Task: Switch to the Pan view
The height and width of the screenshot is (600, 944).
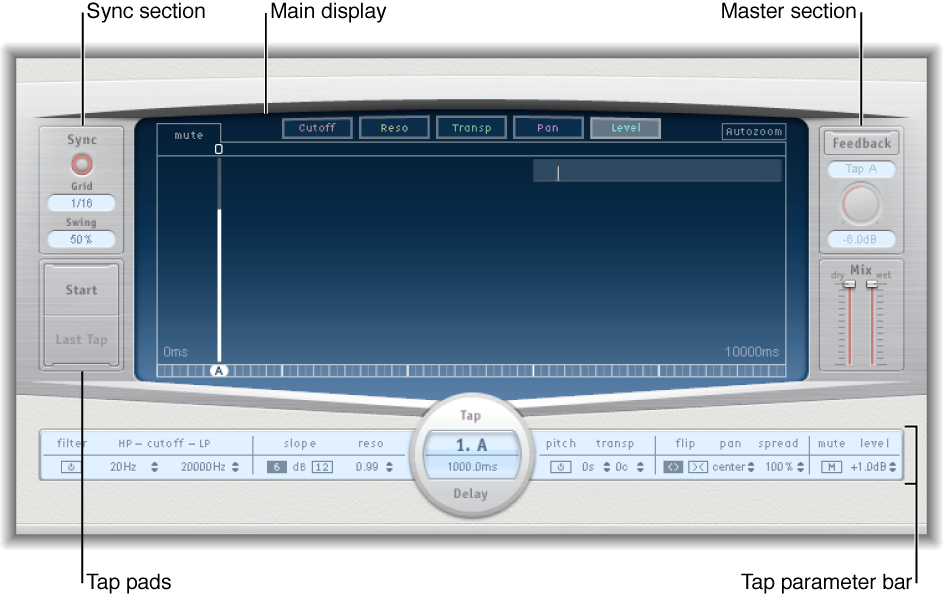Action: pyautogui.click(x=548, y=127)
